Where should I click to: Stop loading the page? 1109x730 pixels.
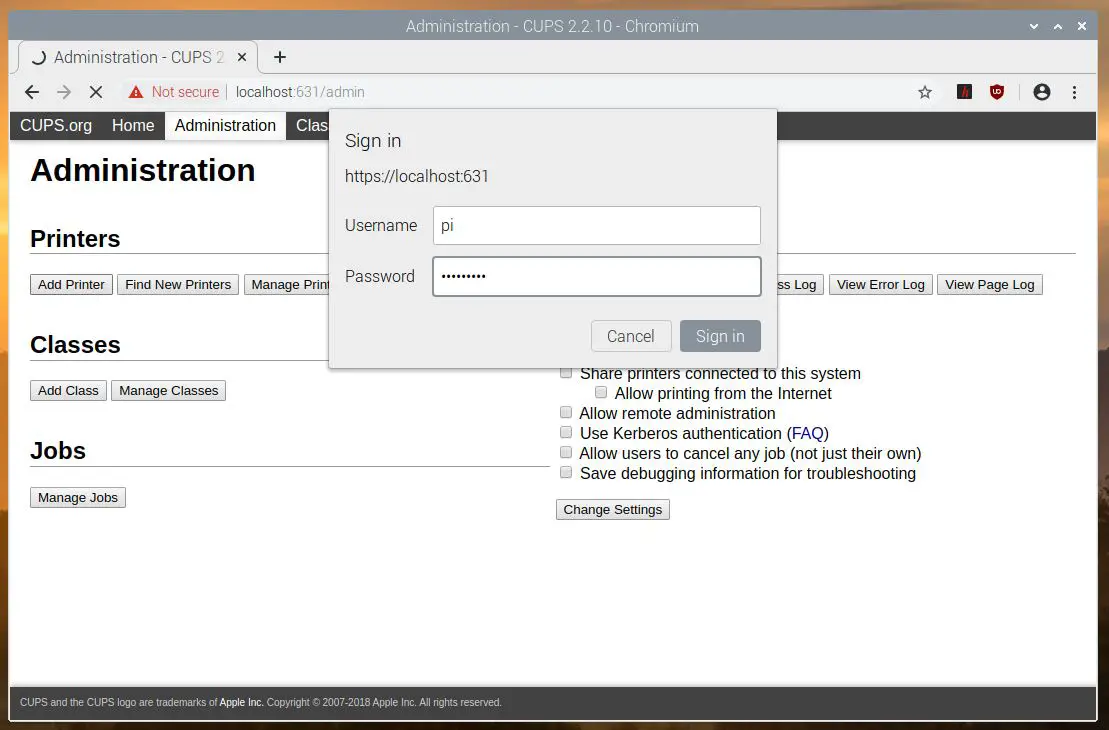coord(96,92)
